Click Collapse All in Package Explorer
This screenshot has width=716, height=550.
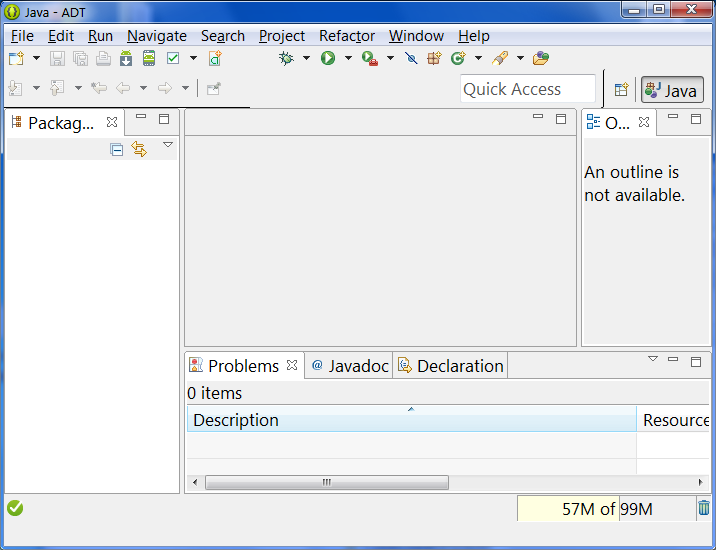coord(116,149)
